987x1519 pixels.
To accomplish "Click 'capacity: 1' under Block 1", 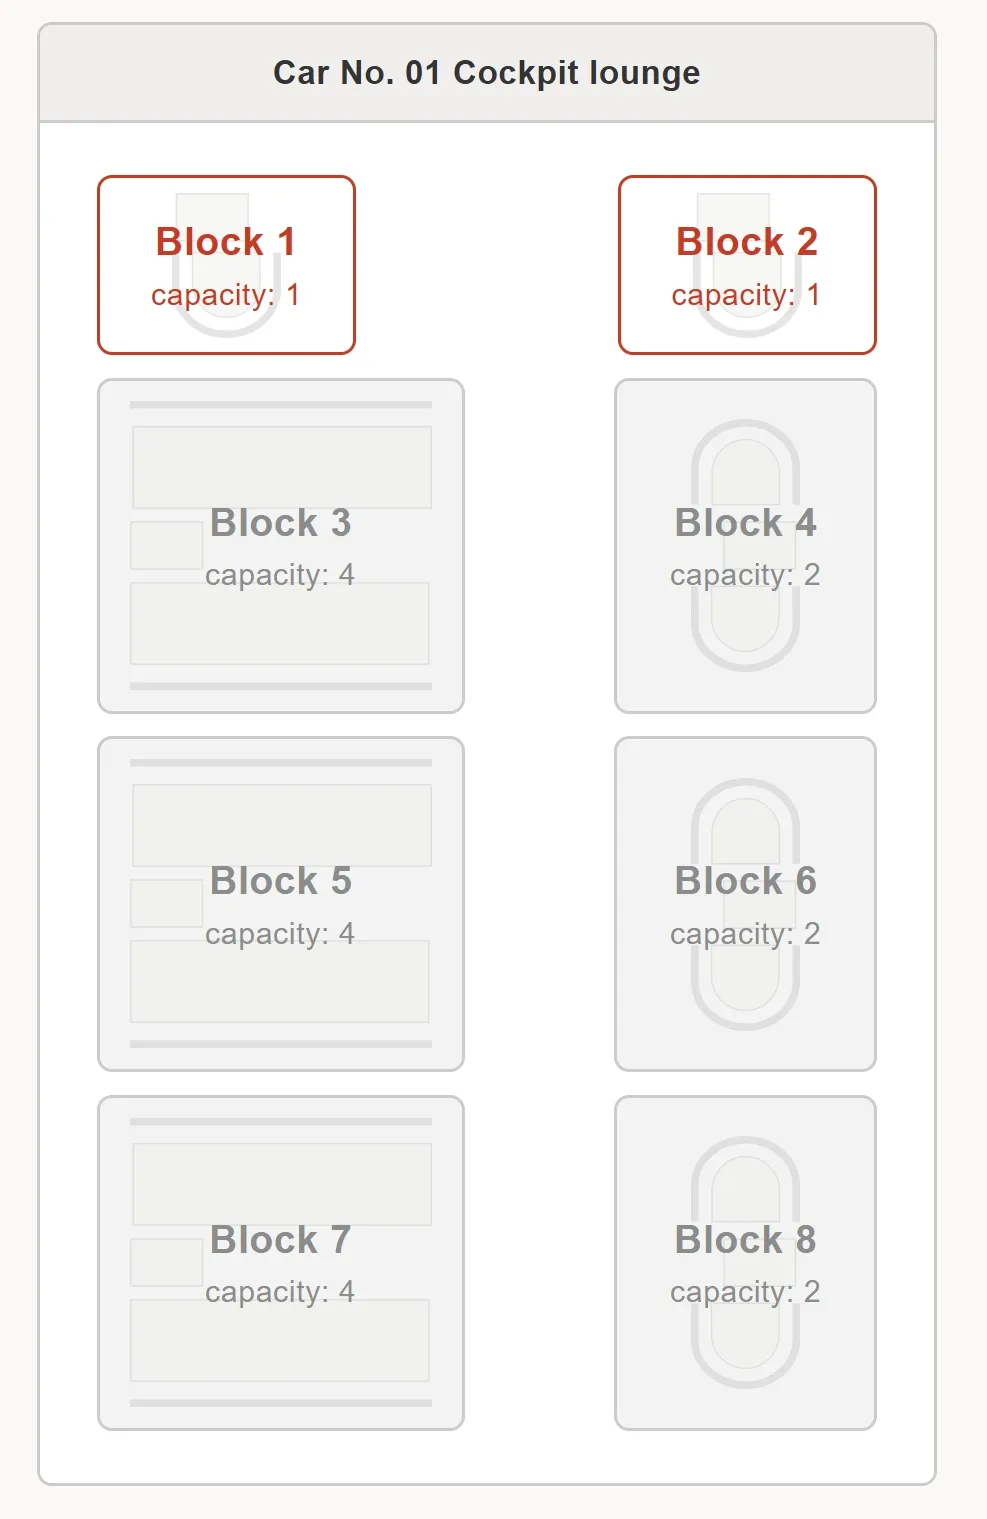I will click(x=225, y=295).
